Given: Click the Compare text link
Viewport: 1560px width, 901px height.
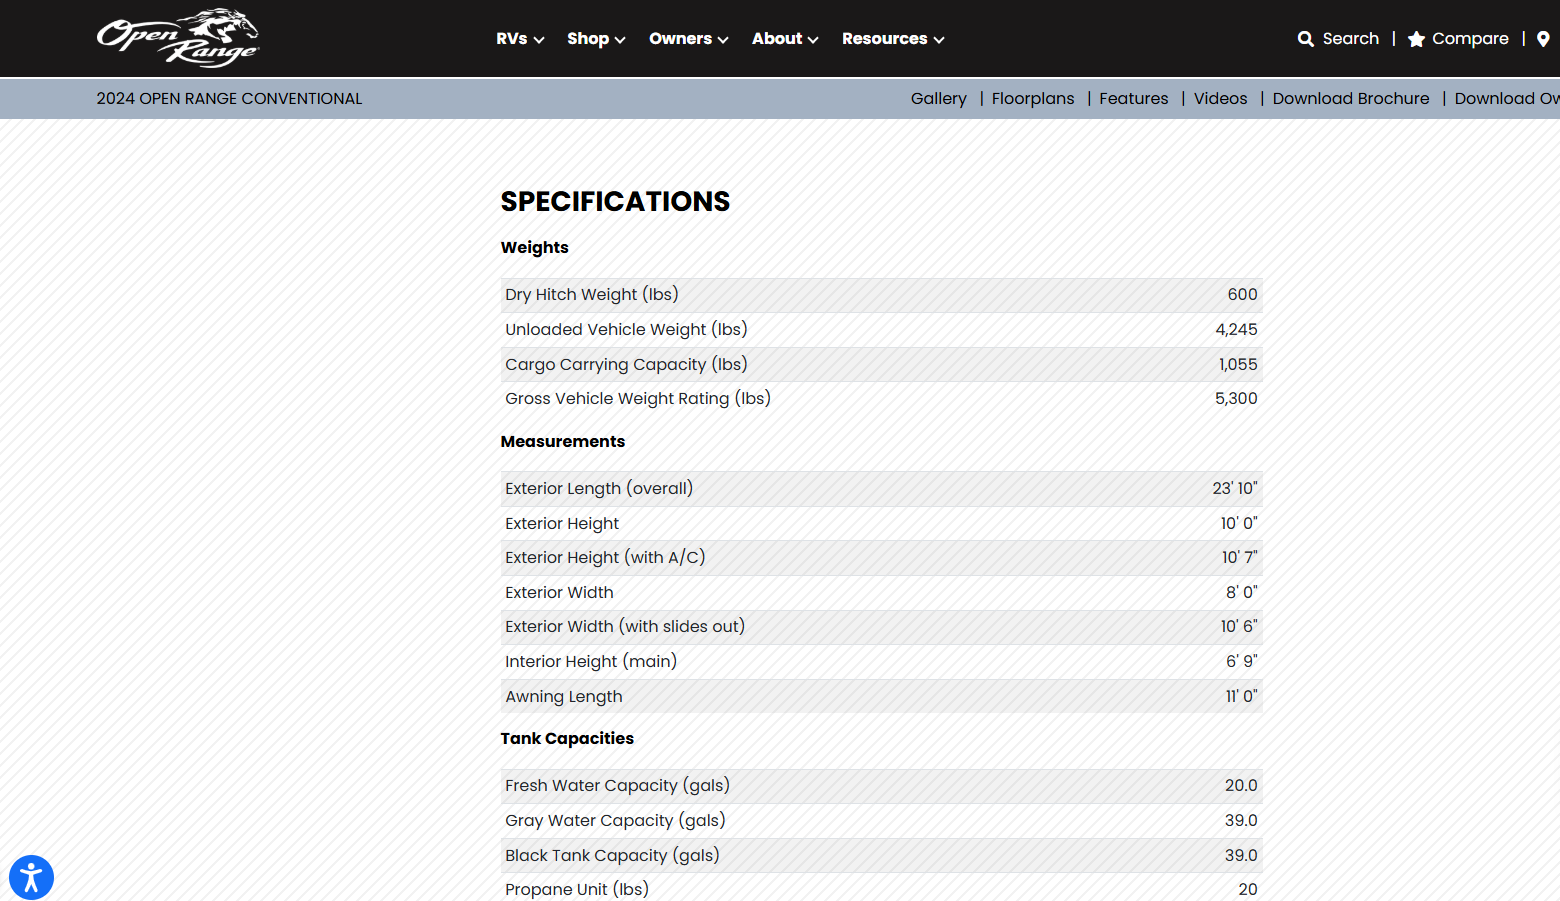Looking at the screenshot, I should coord(1470,39).
